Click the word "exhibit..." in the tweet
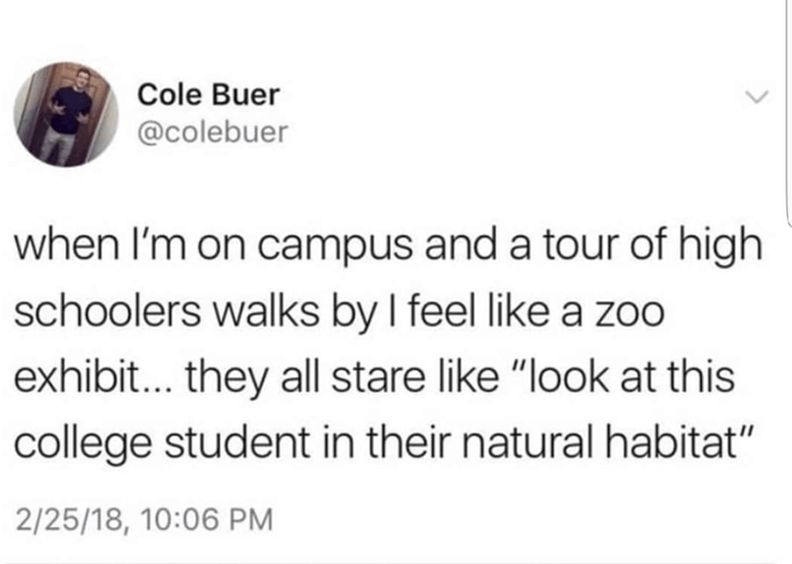 coord(94,377)
